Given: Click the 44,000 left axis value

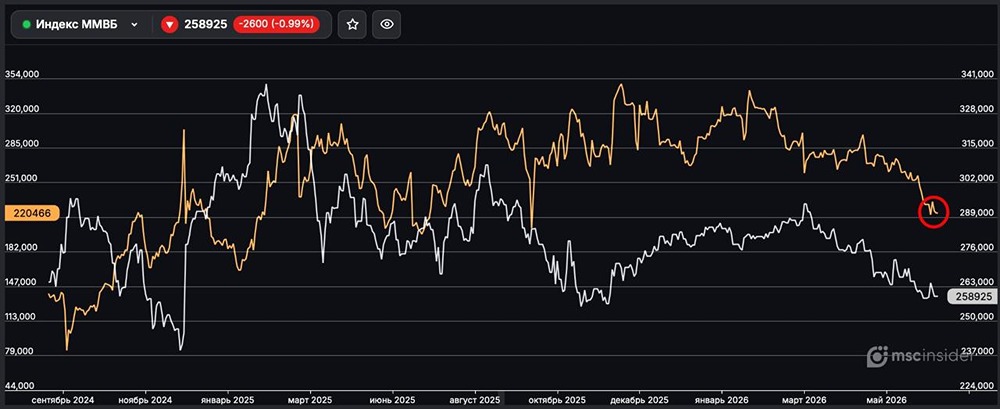Looking at the screenshot, I should [22, 386].
